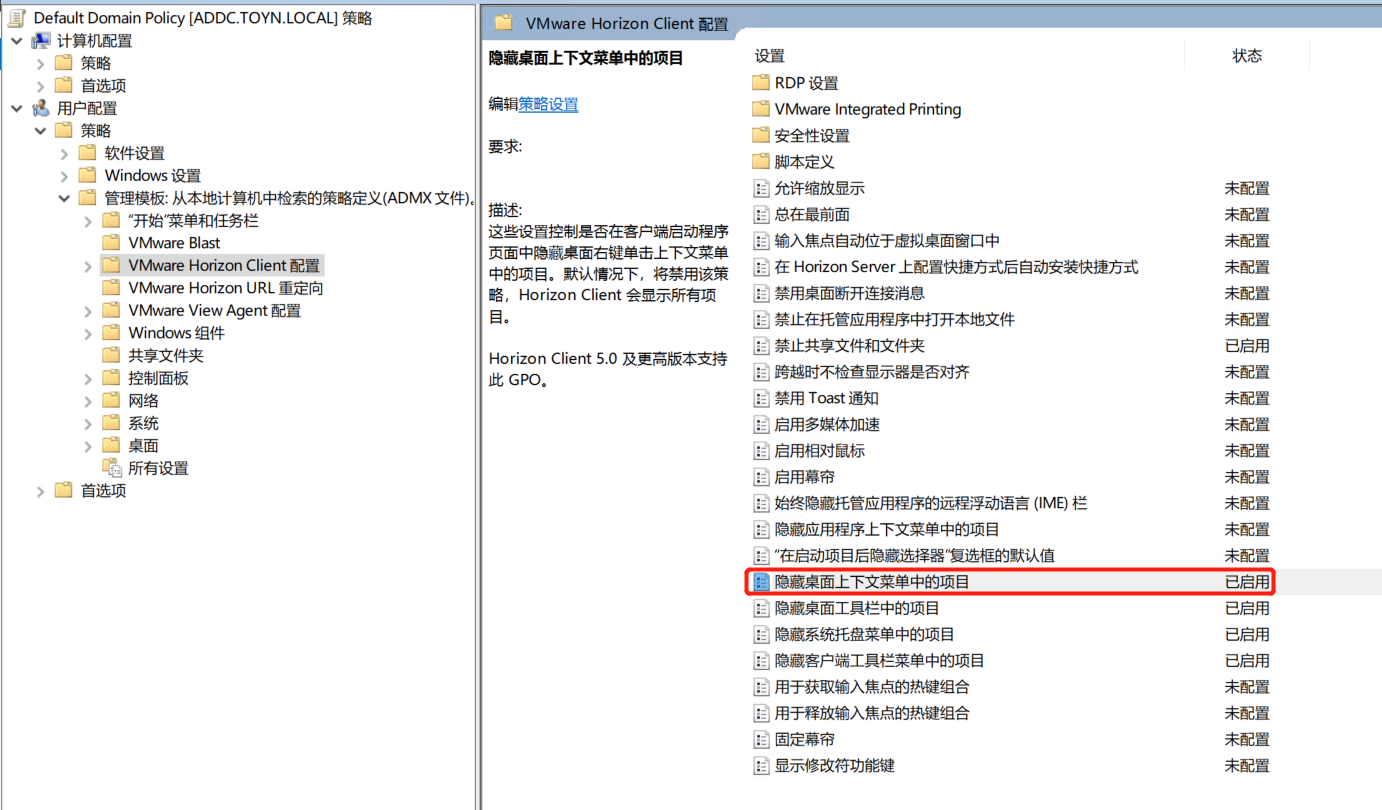Expand the Windows 组件 node

click(x=89, y=333)
